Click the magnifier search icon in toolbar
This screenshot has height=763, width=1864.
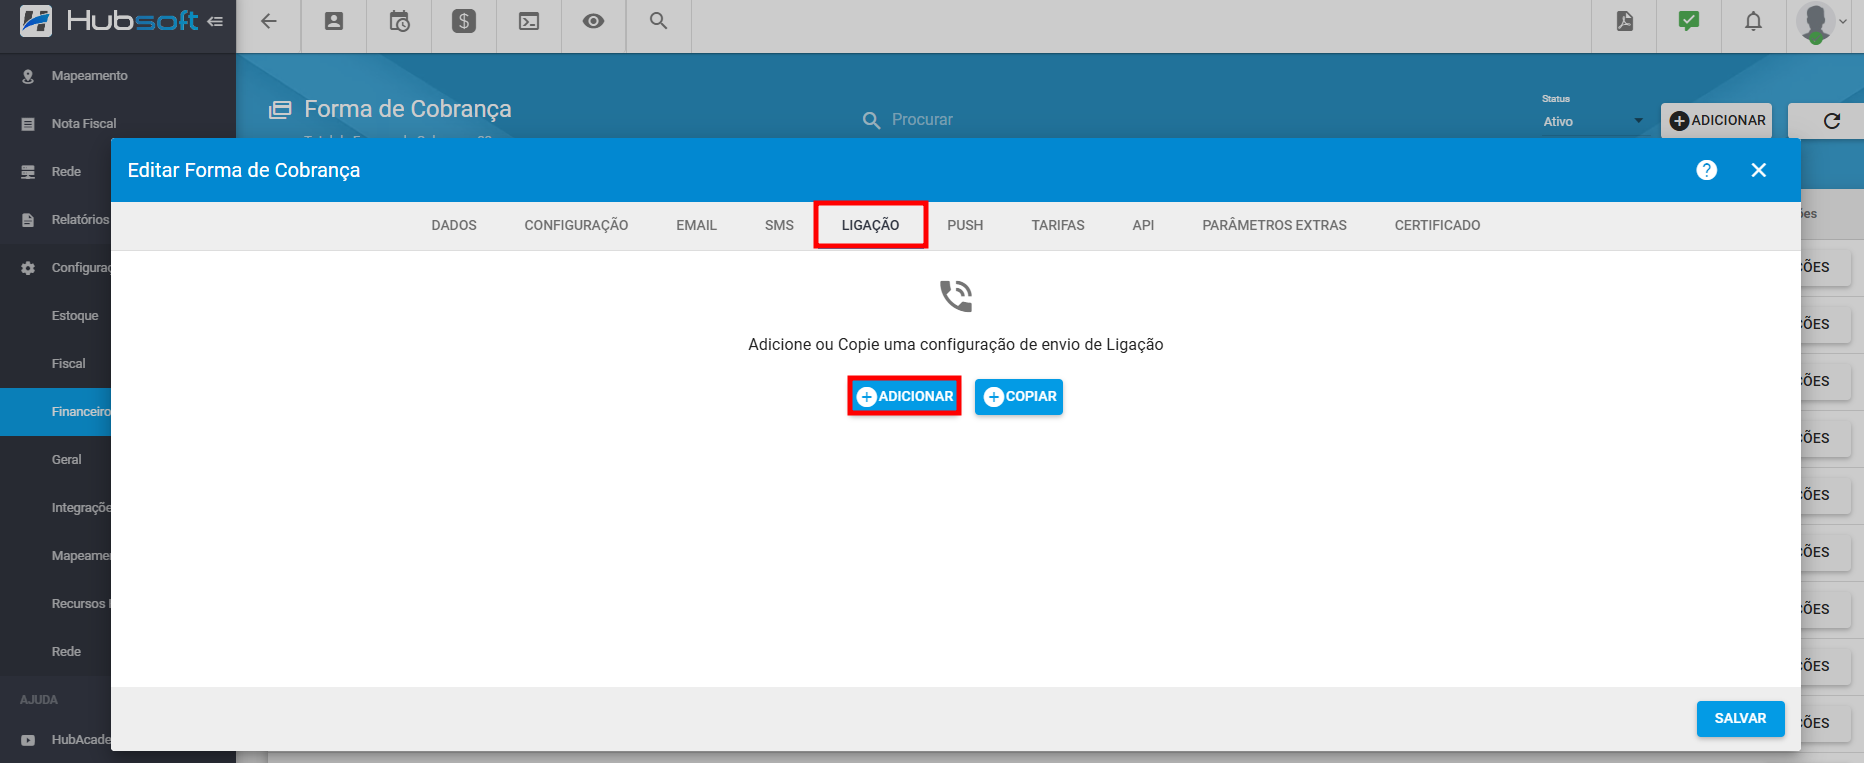pyautogui.click(x=658, y=21)
